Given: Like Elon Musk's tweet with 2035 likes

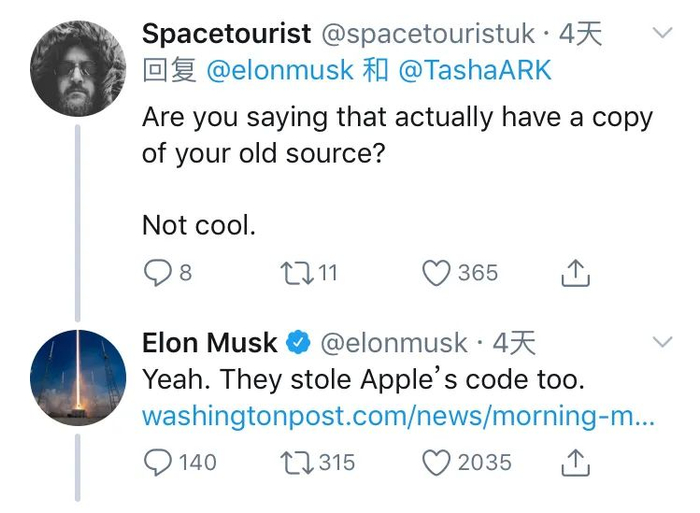Looking at the screenshot, I should coord(436,462).
